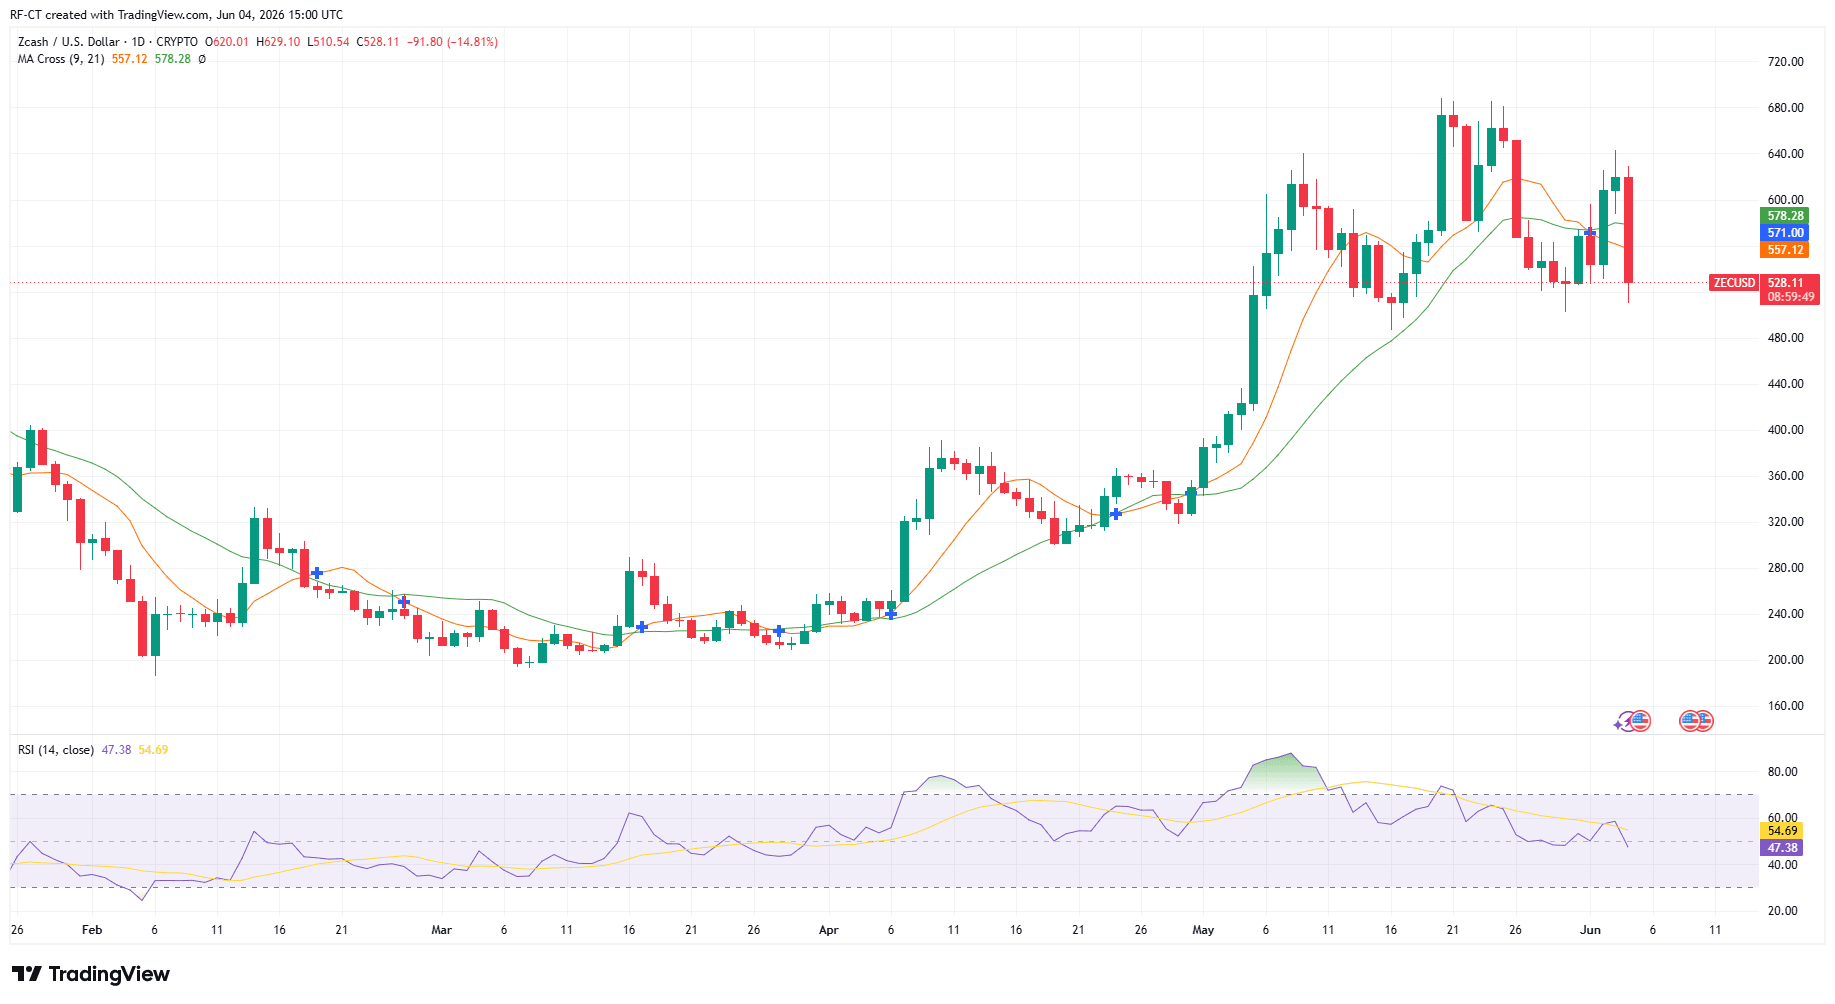Click the 20.00 RSI axis tick
This screenshot has height=1004, width=1835.
tap(1782, 911)
